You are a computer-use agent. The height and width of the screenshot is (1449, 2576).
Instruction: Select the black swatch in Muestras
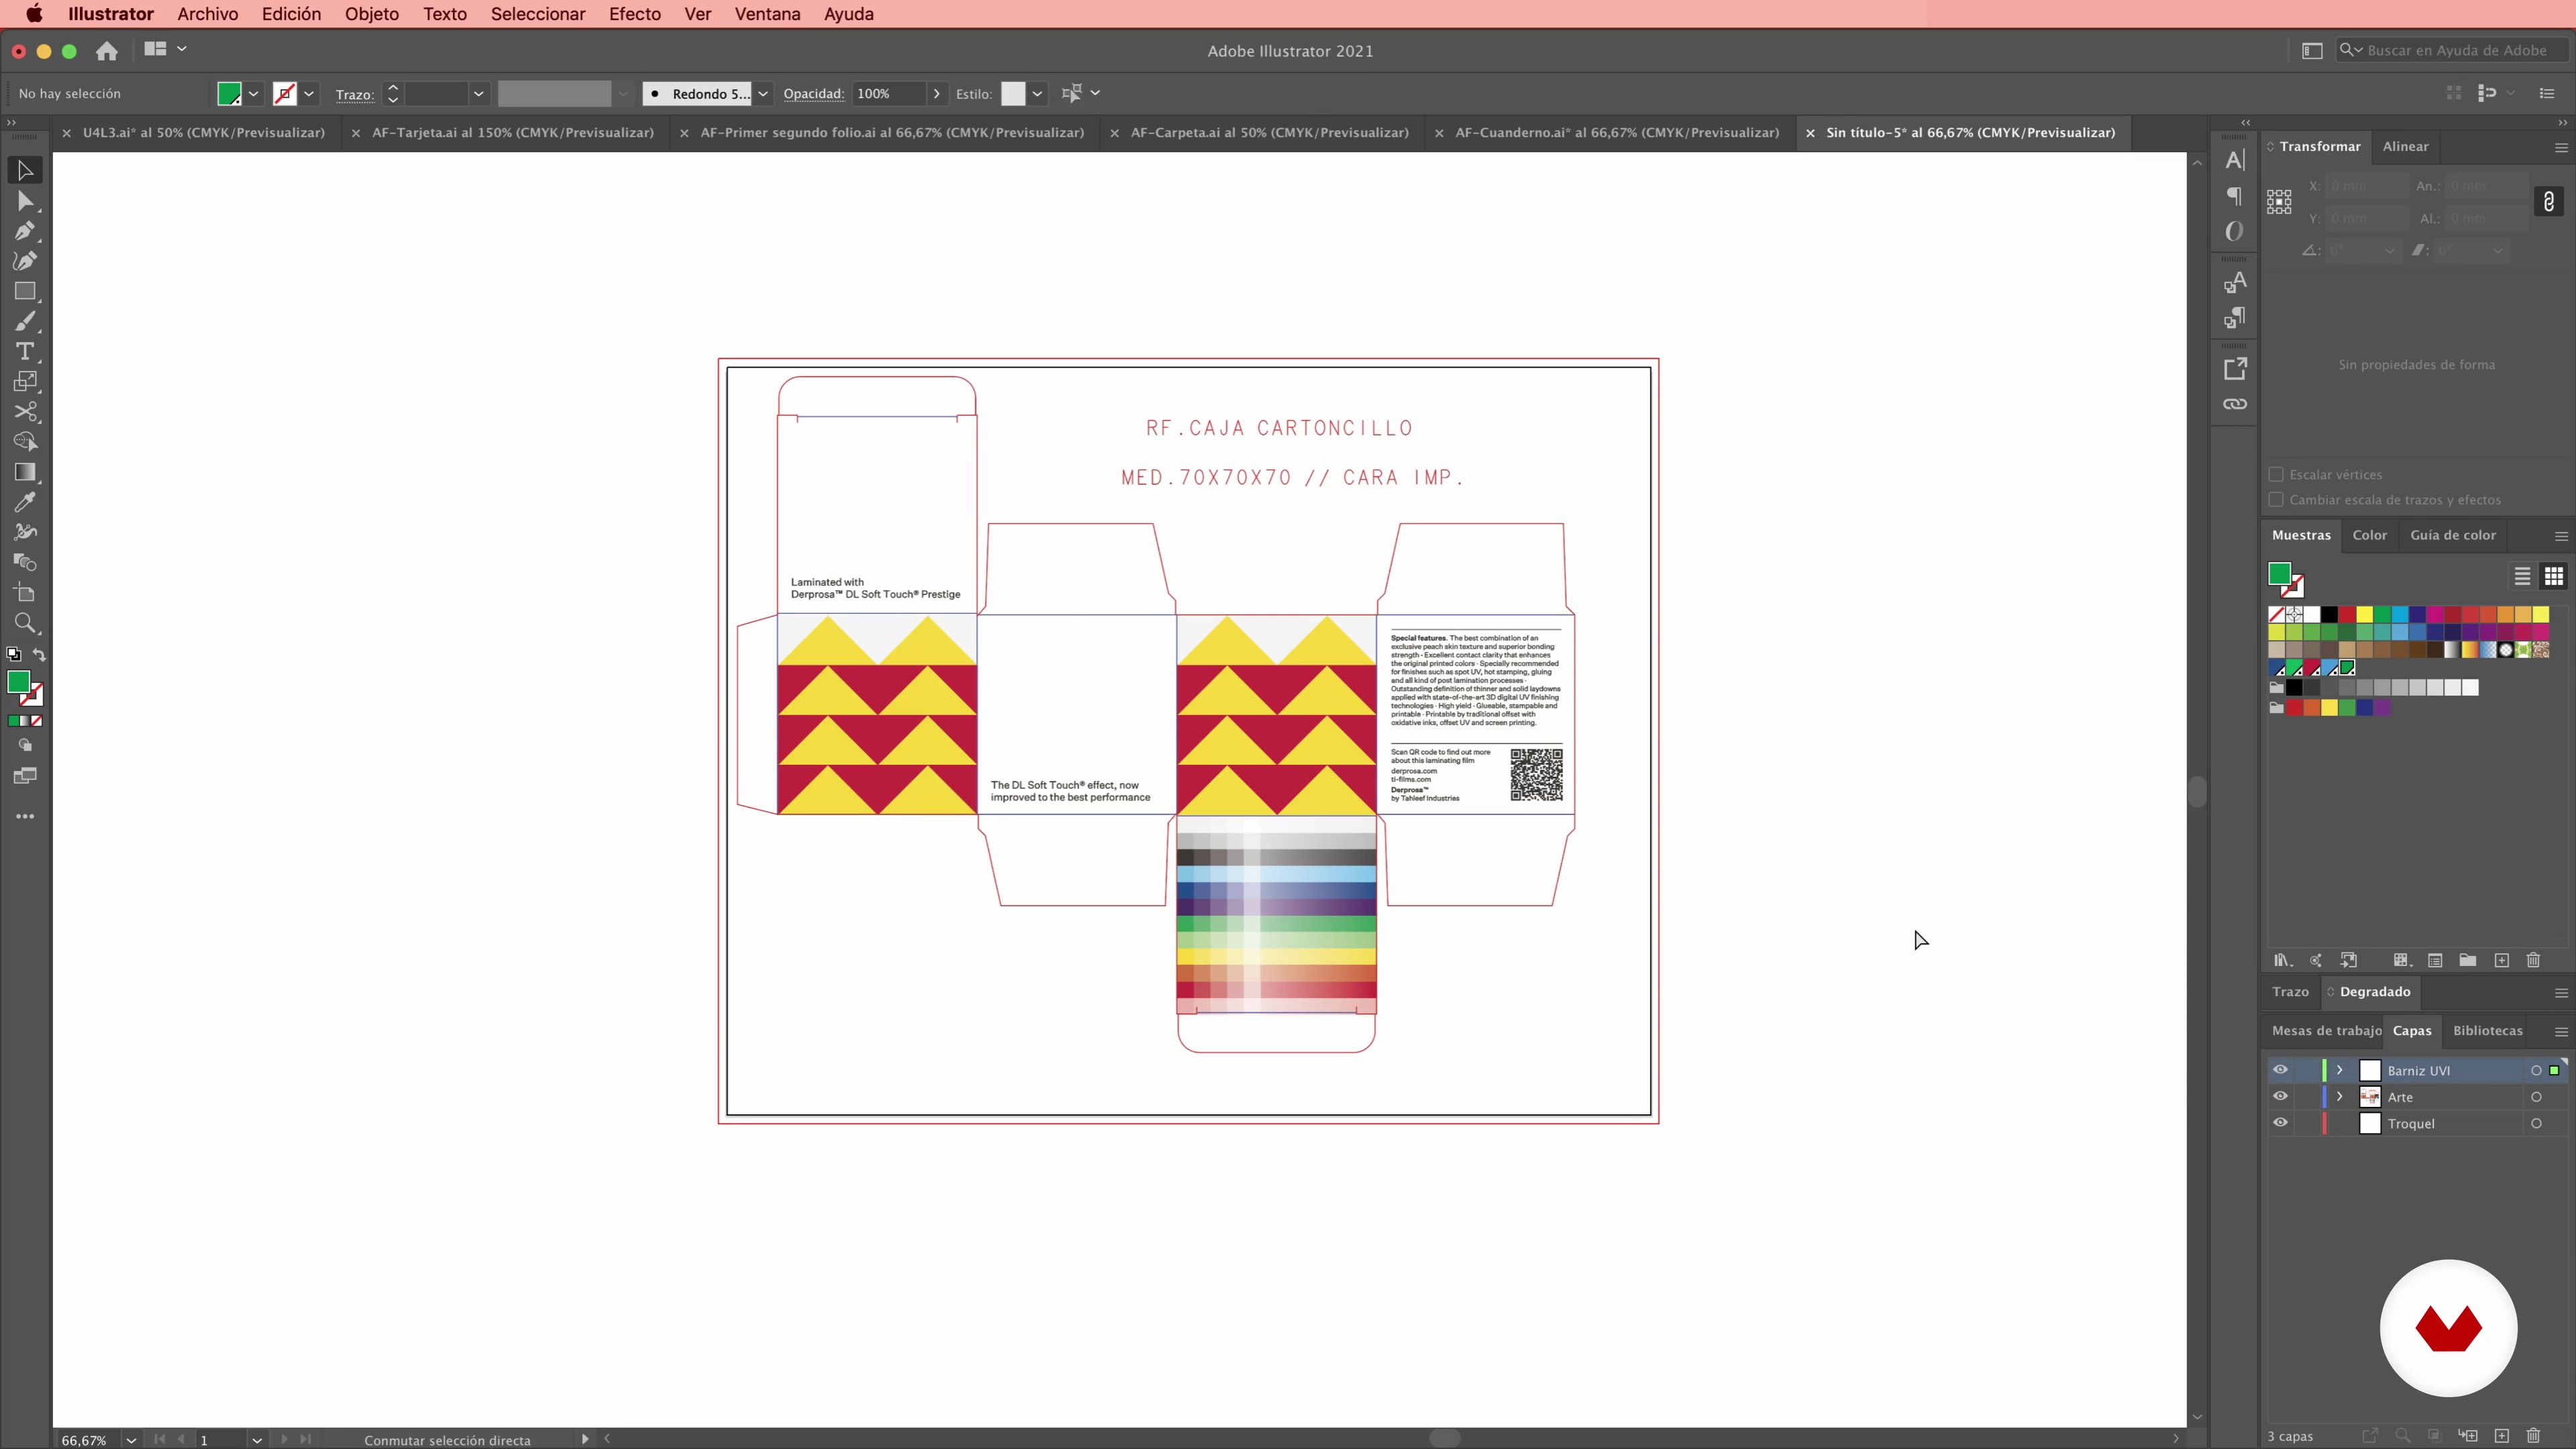[2329, 614]
